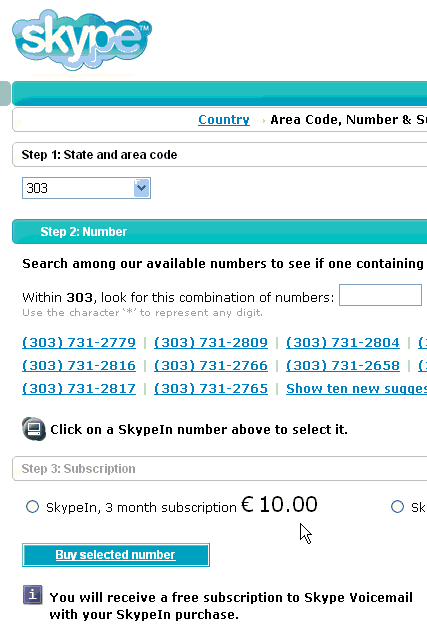
Task: Click the Skype logo
Action: [x=82, y=40]
